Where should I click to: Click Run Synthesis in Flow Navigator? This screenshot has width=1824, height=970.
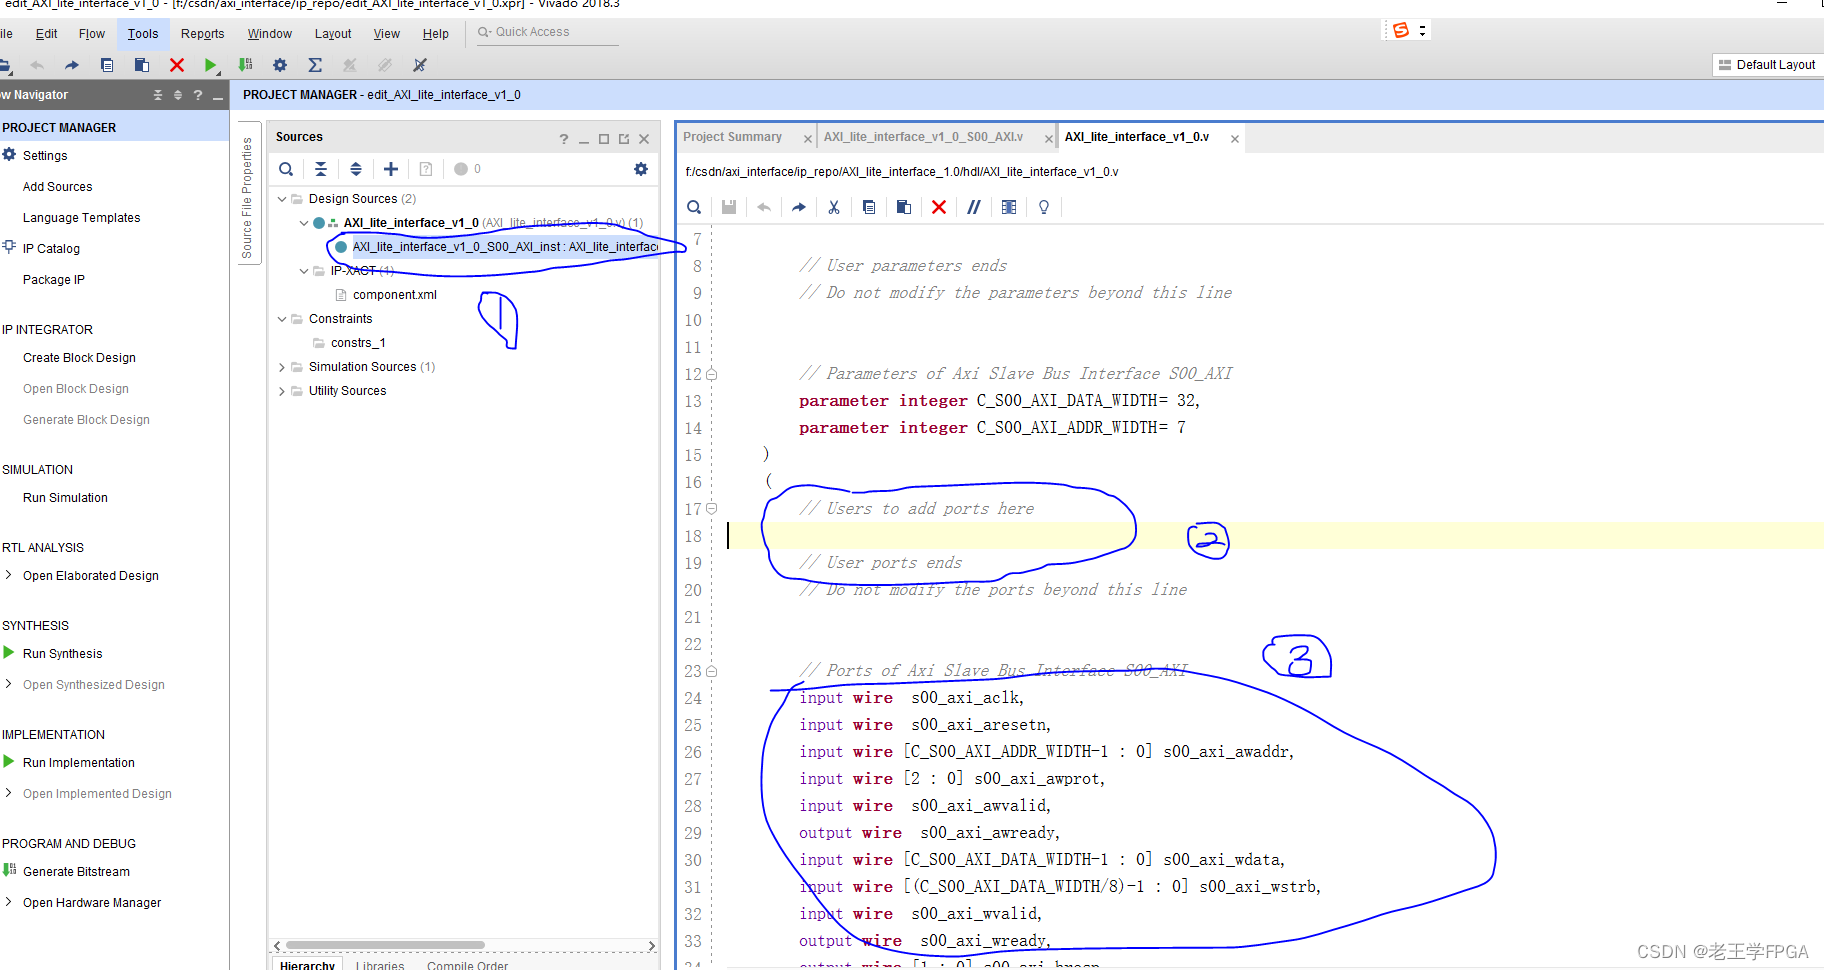[x=62, y=654]
